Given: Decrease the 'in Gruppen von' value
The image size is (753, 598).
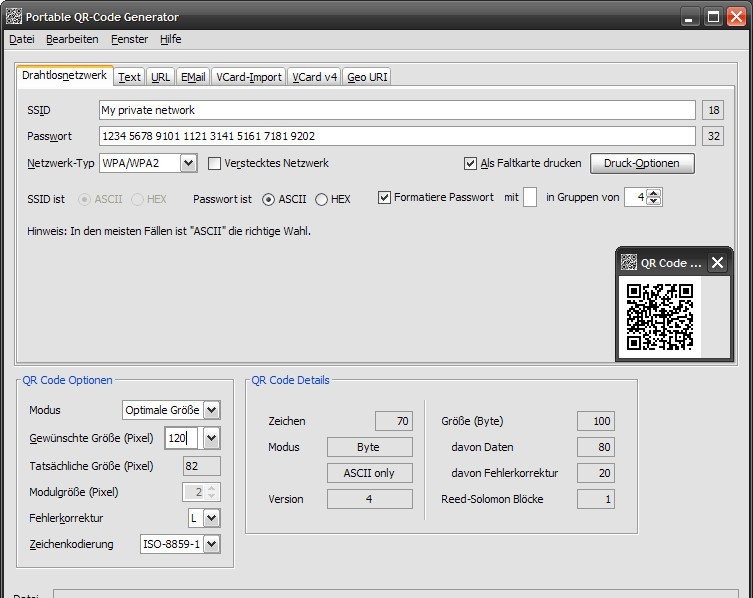Looking at the screenshot, I should click(x=653, y=201).
